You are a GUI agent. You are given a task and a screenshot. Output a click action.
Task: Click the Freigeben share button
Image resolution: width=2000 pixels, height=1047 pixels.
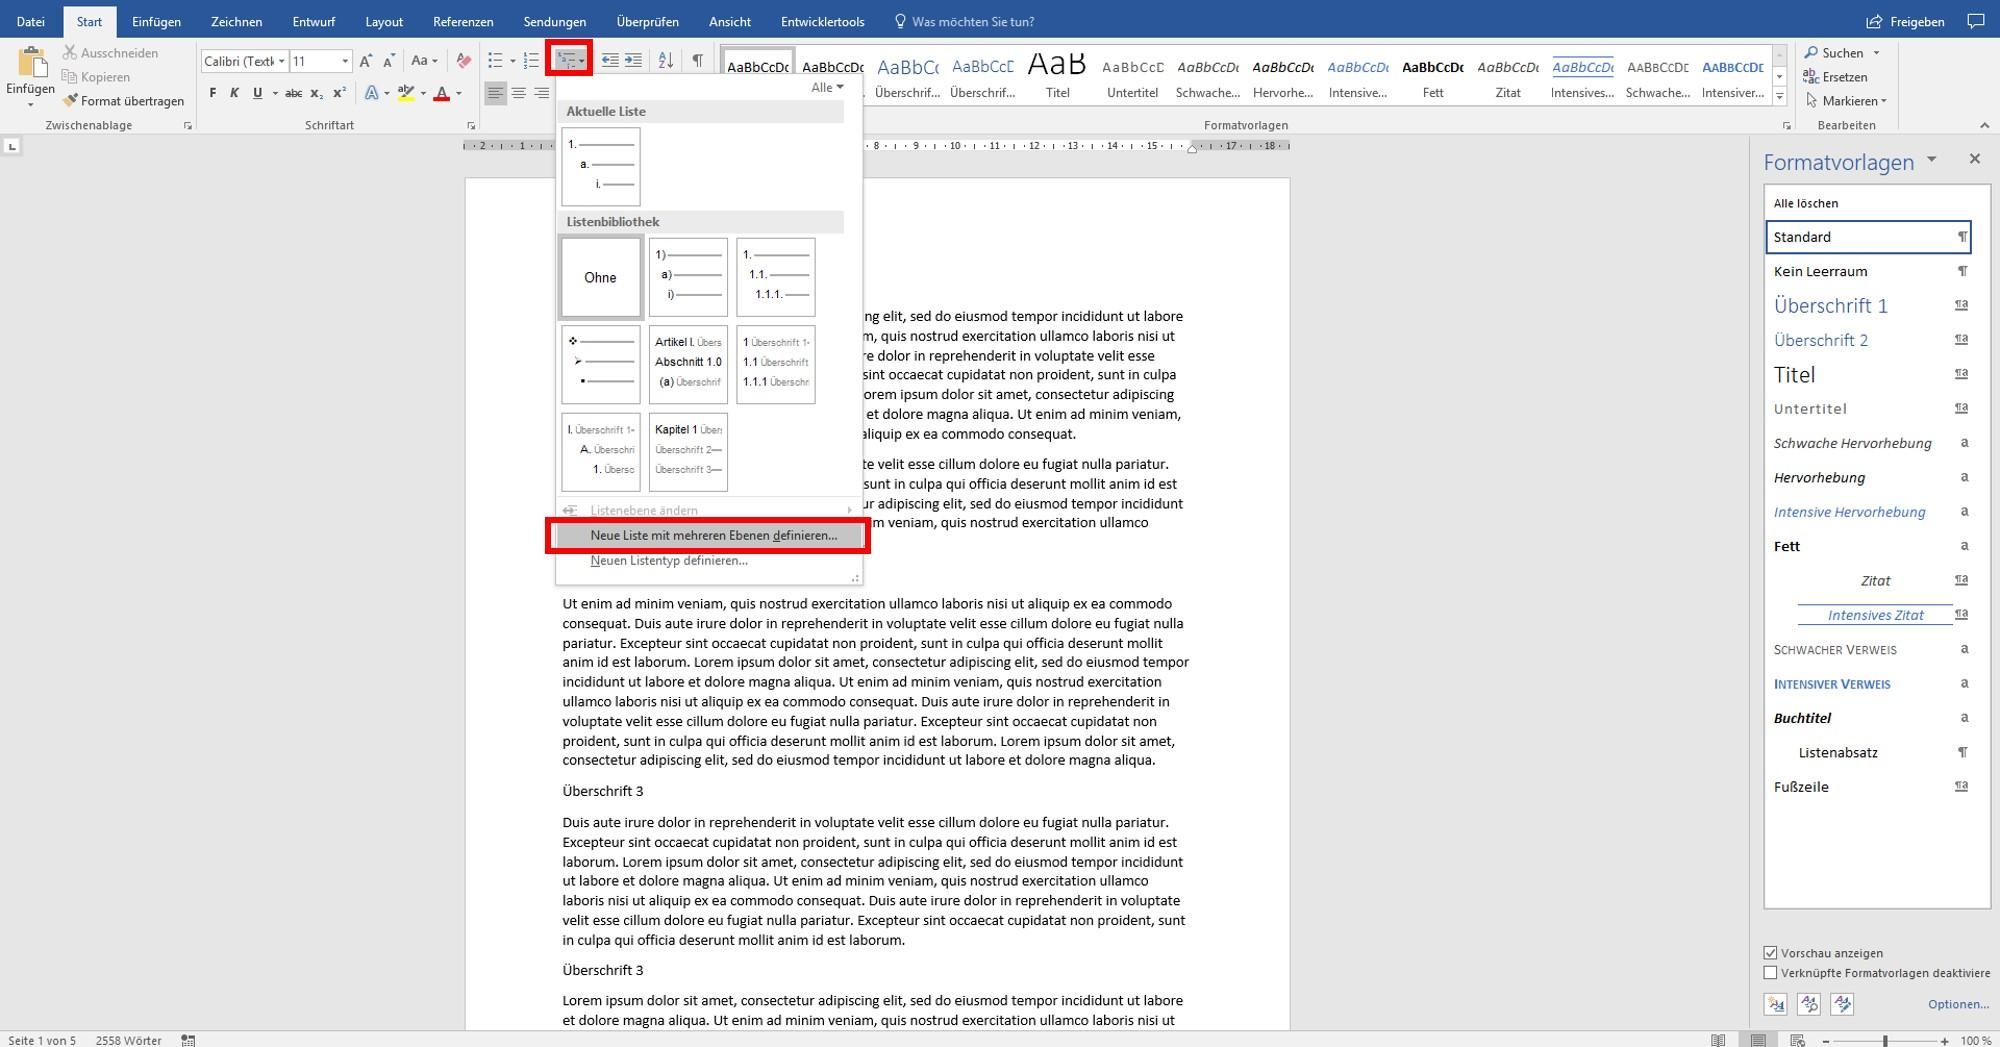(1905, 21)
